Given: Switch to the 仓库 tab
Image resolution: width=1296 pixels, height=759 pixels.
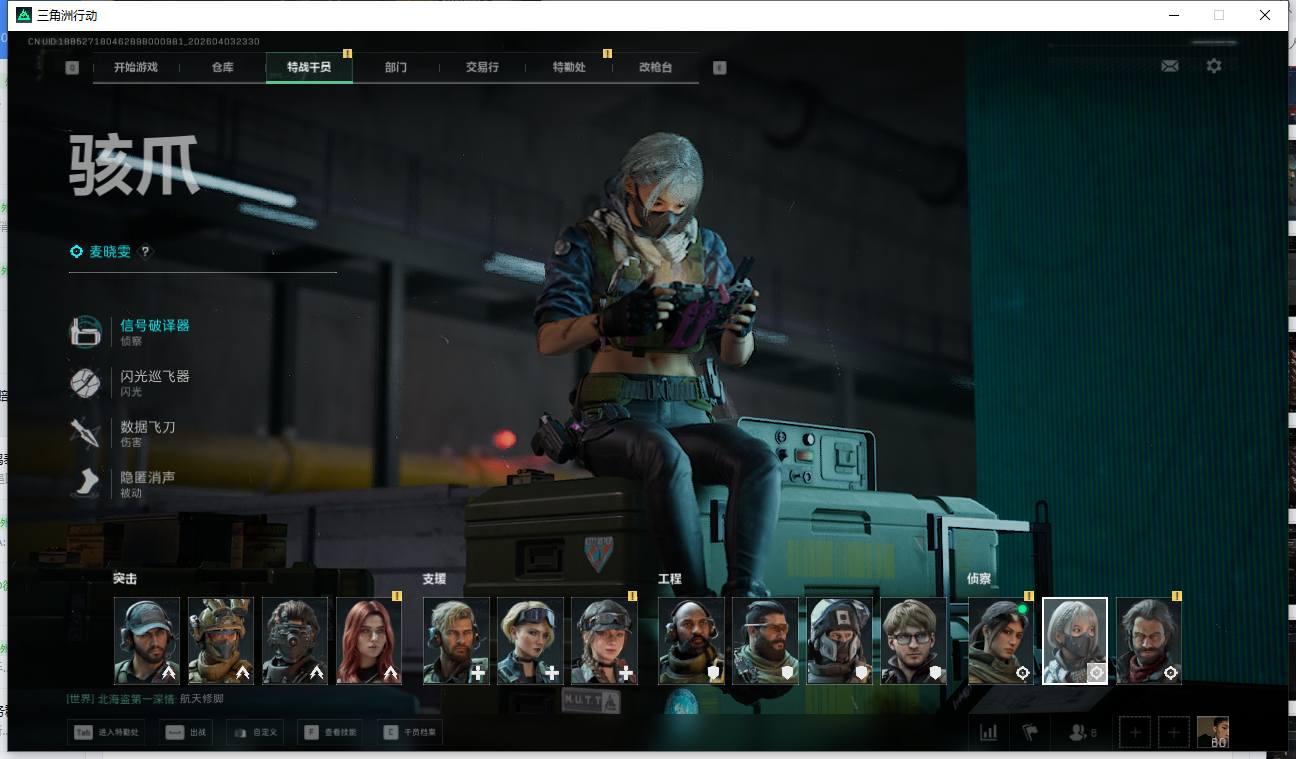Looking at the screenshot, I should (x=222, y=67).
